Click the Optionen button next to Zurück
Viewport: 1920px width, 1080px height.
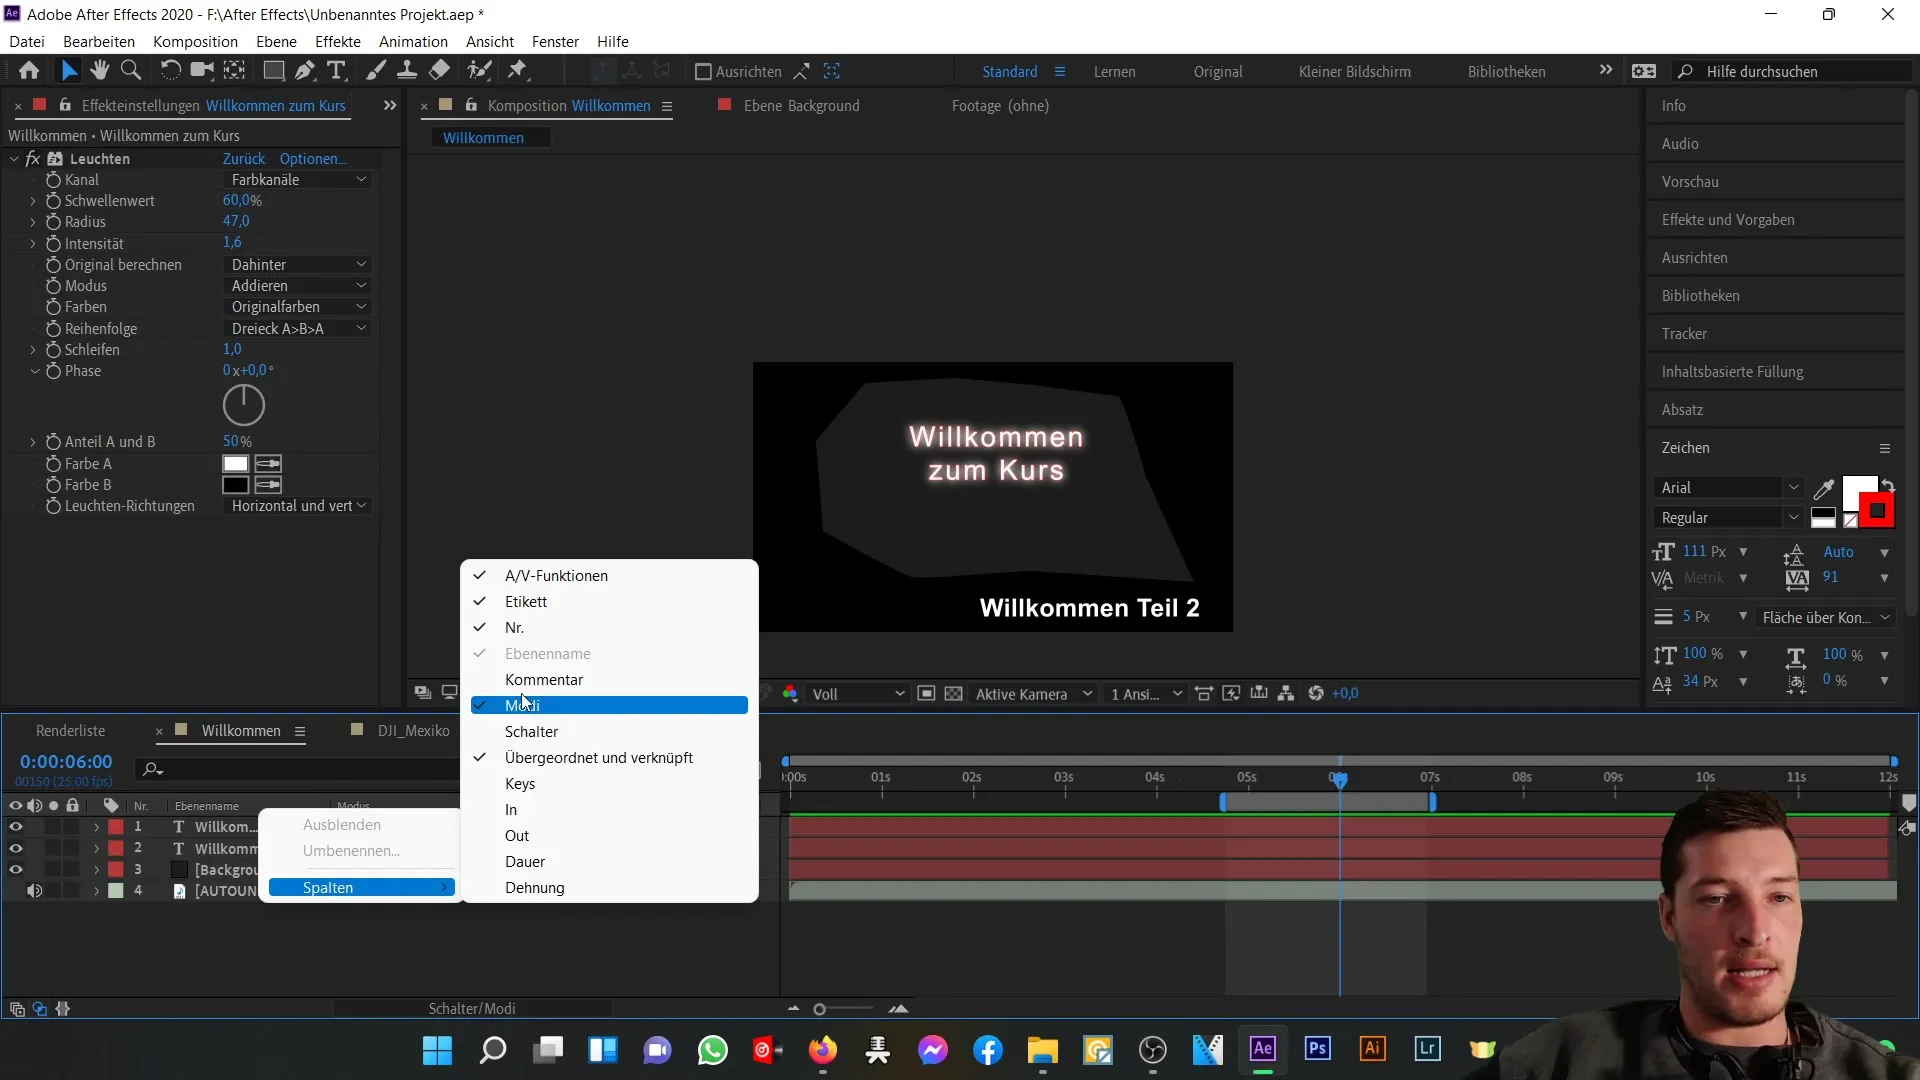(311, 157)
